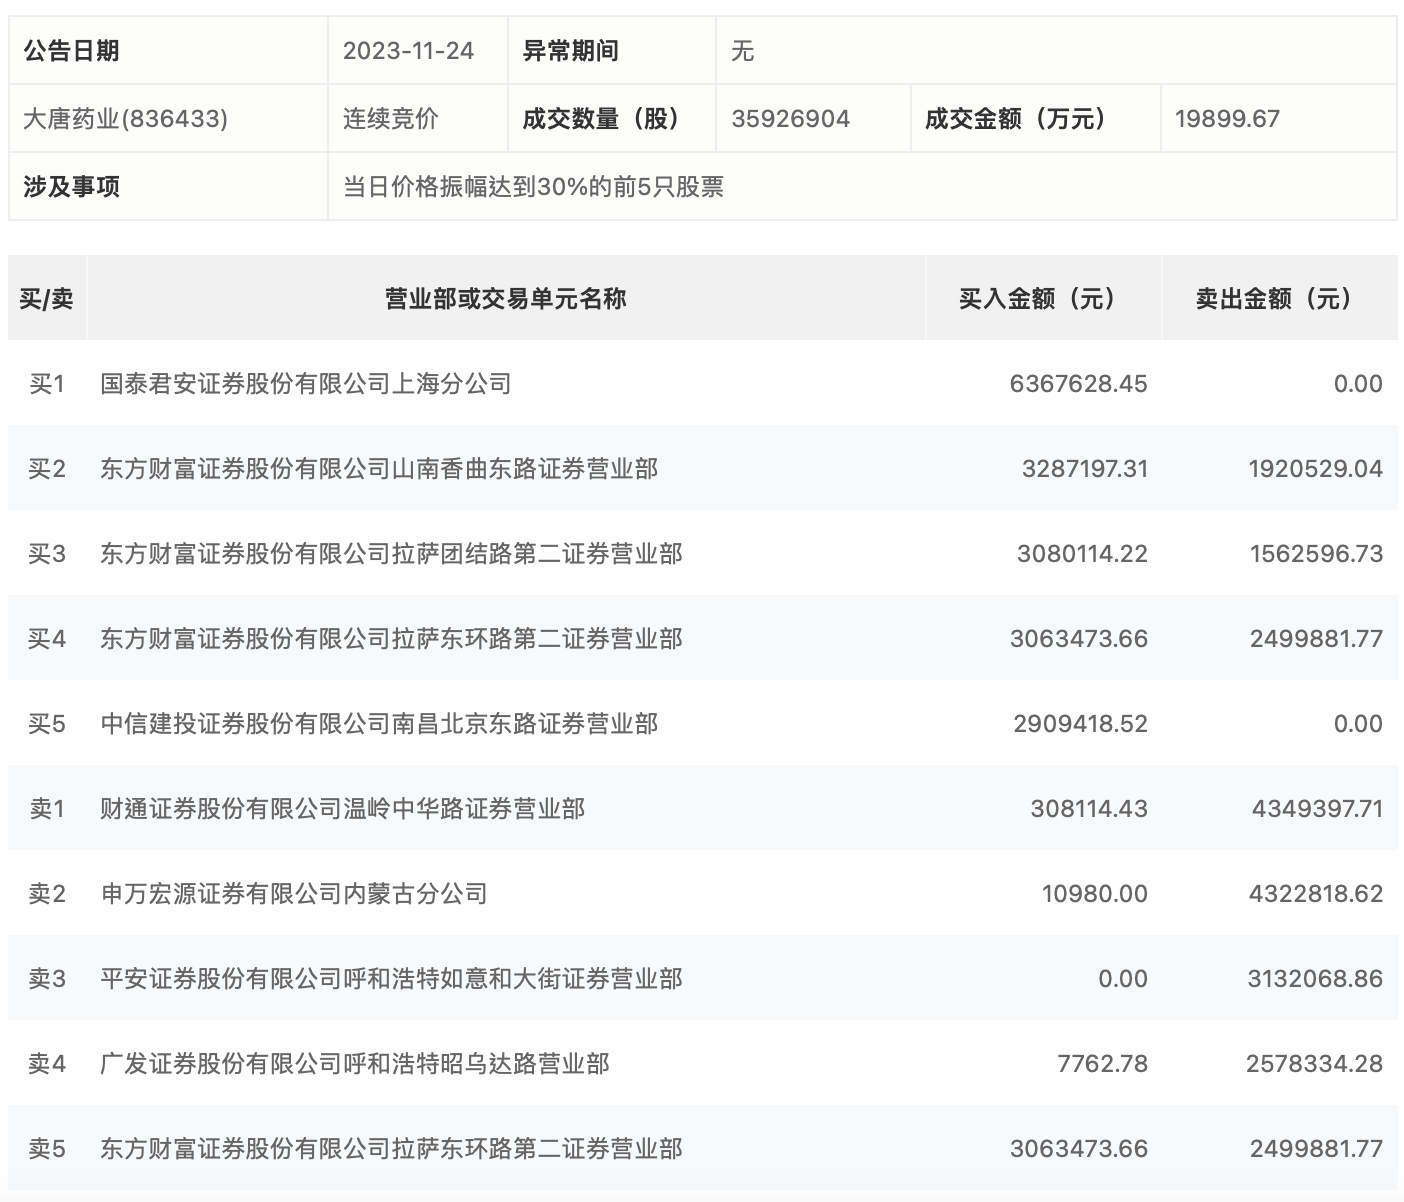The width and height of the screenshot is (1404, 1202).
Task: Select buy amount 6367628.45
Action: 1079,384
